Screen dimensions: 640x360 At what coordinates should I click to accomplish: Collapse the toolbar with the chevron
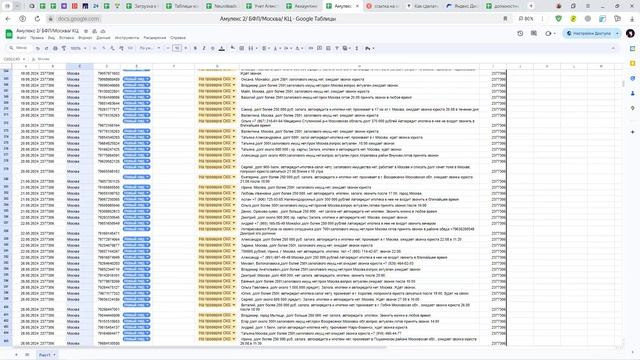[613, 48]
